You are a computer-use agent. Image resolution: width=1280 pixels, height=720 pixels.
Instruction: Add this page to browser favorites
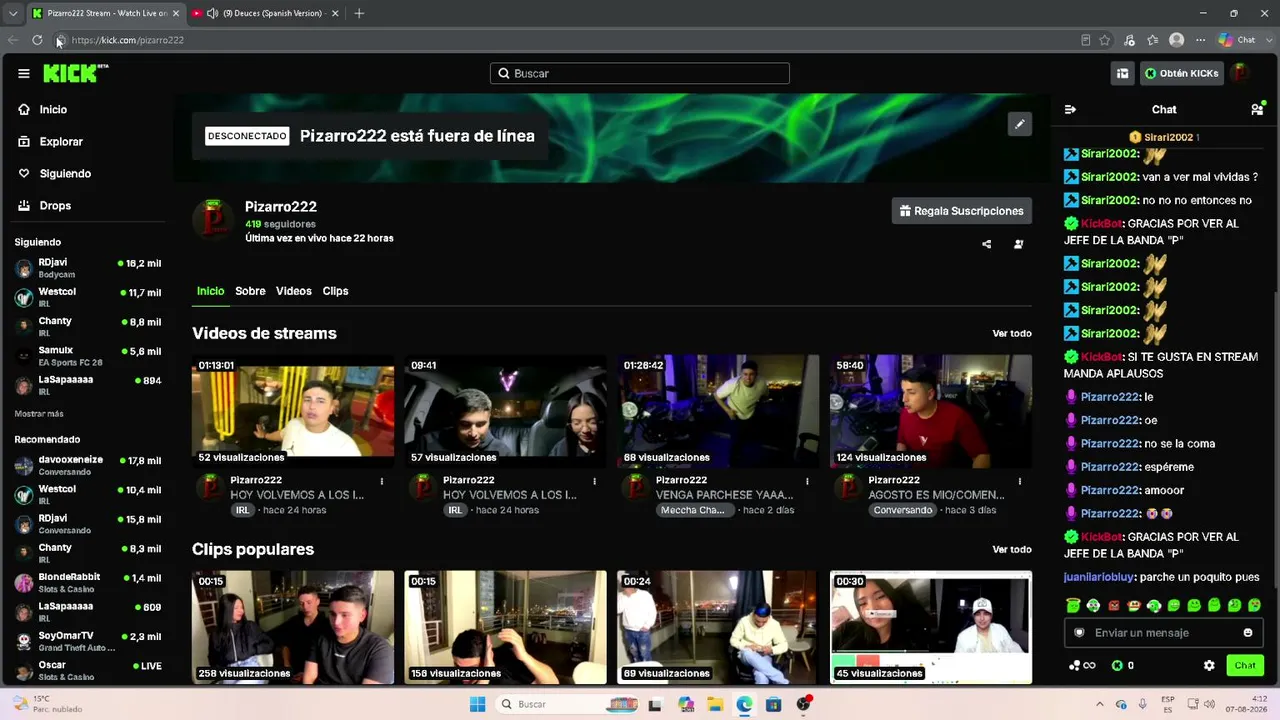coord(1105,40)
